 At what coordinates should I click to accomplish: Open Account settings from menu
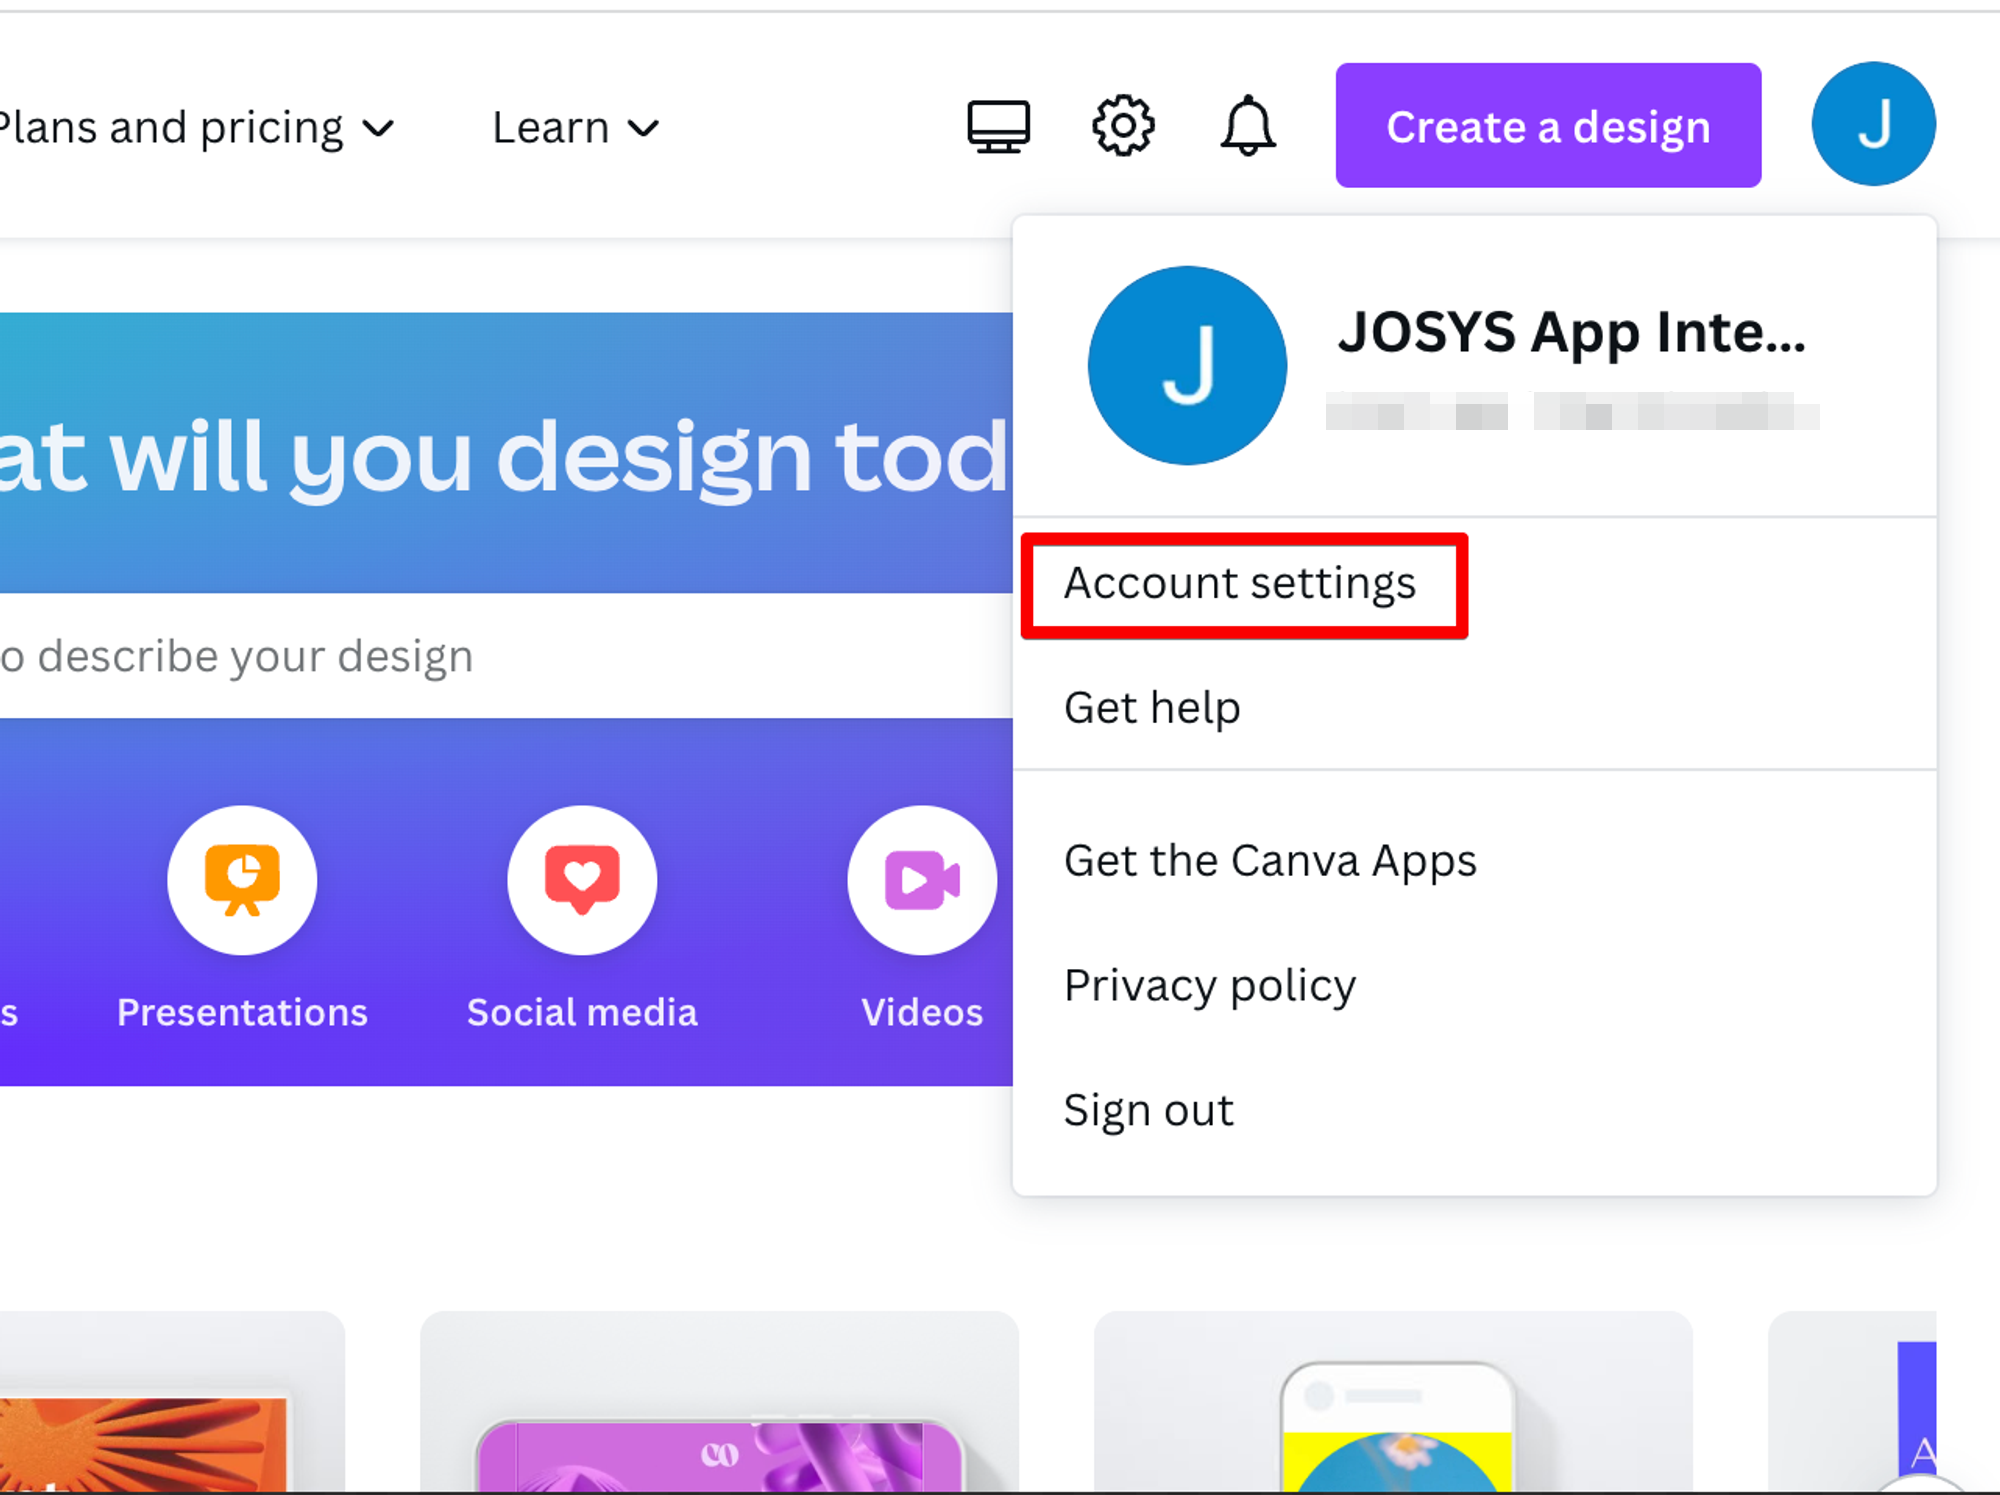(1240, 584)
